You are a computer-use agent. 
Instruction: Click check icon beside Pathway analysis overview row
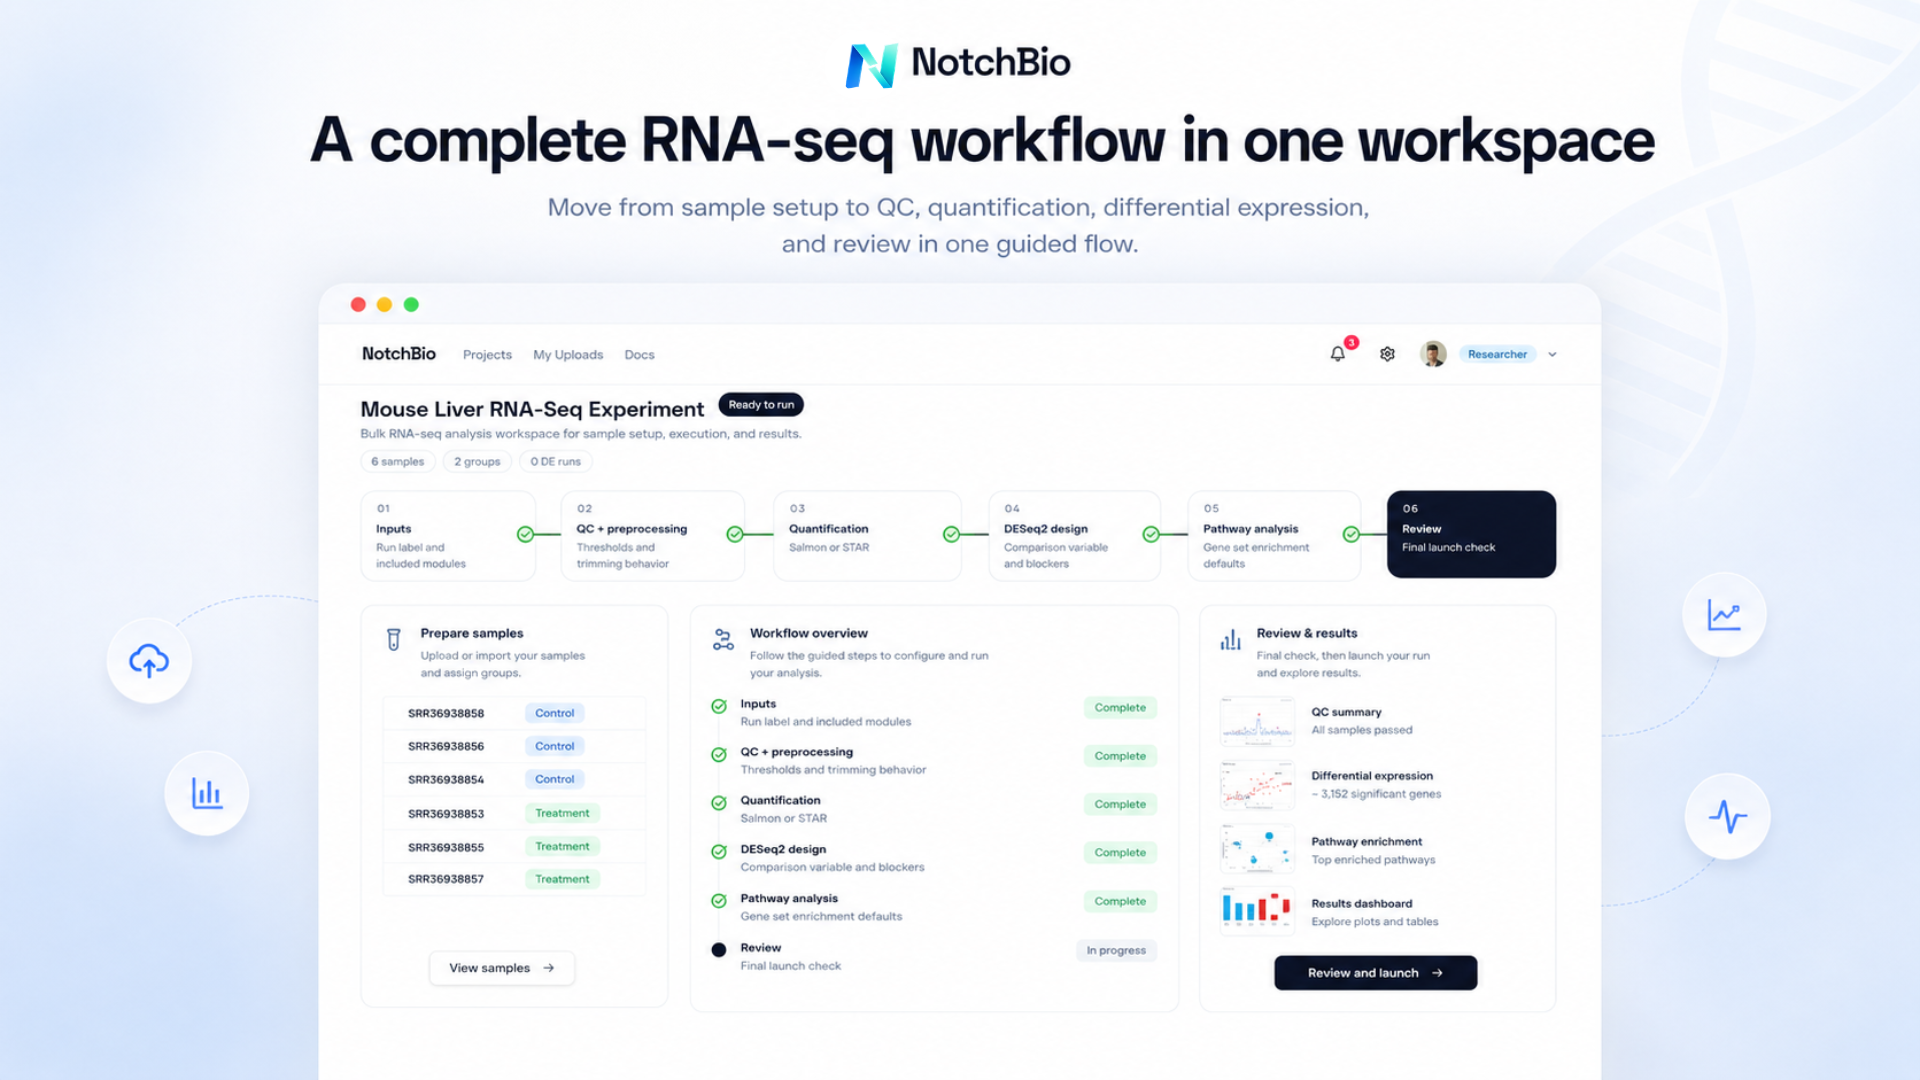pos(718,901)
